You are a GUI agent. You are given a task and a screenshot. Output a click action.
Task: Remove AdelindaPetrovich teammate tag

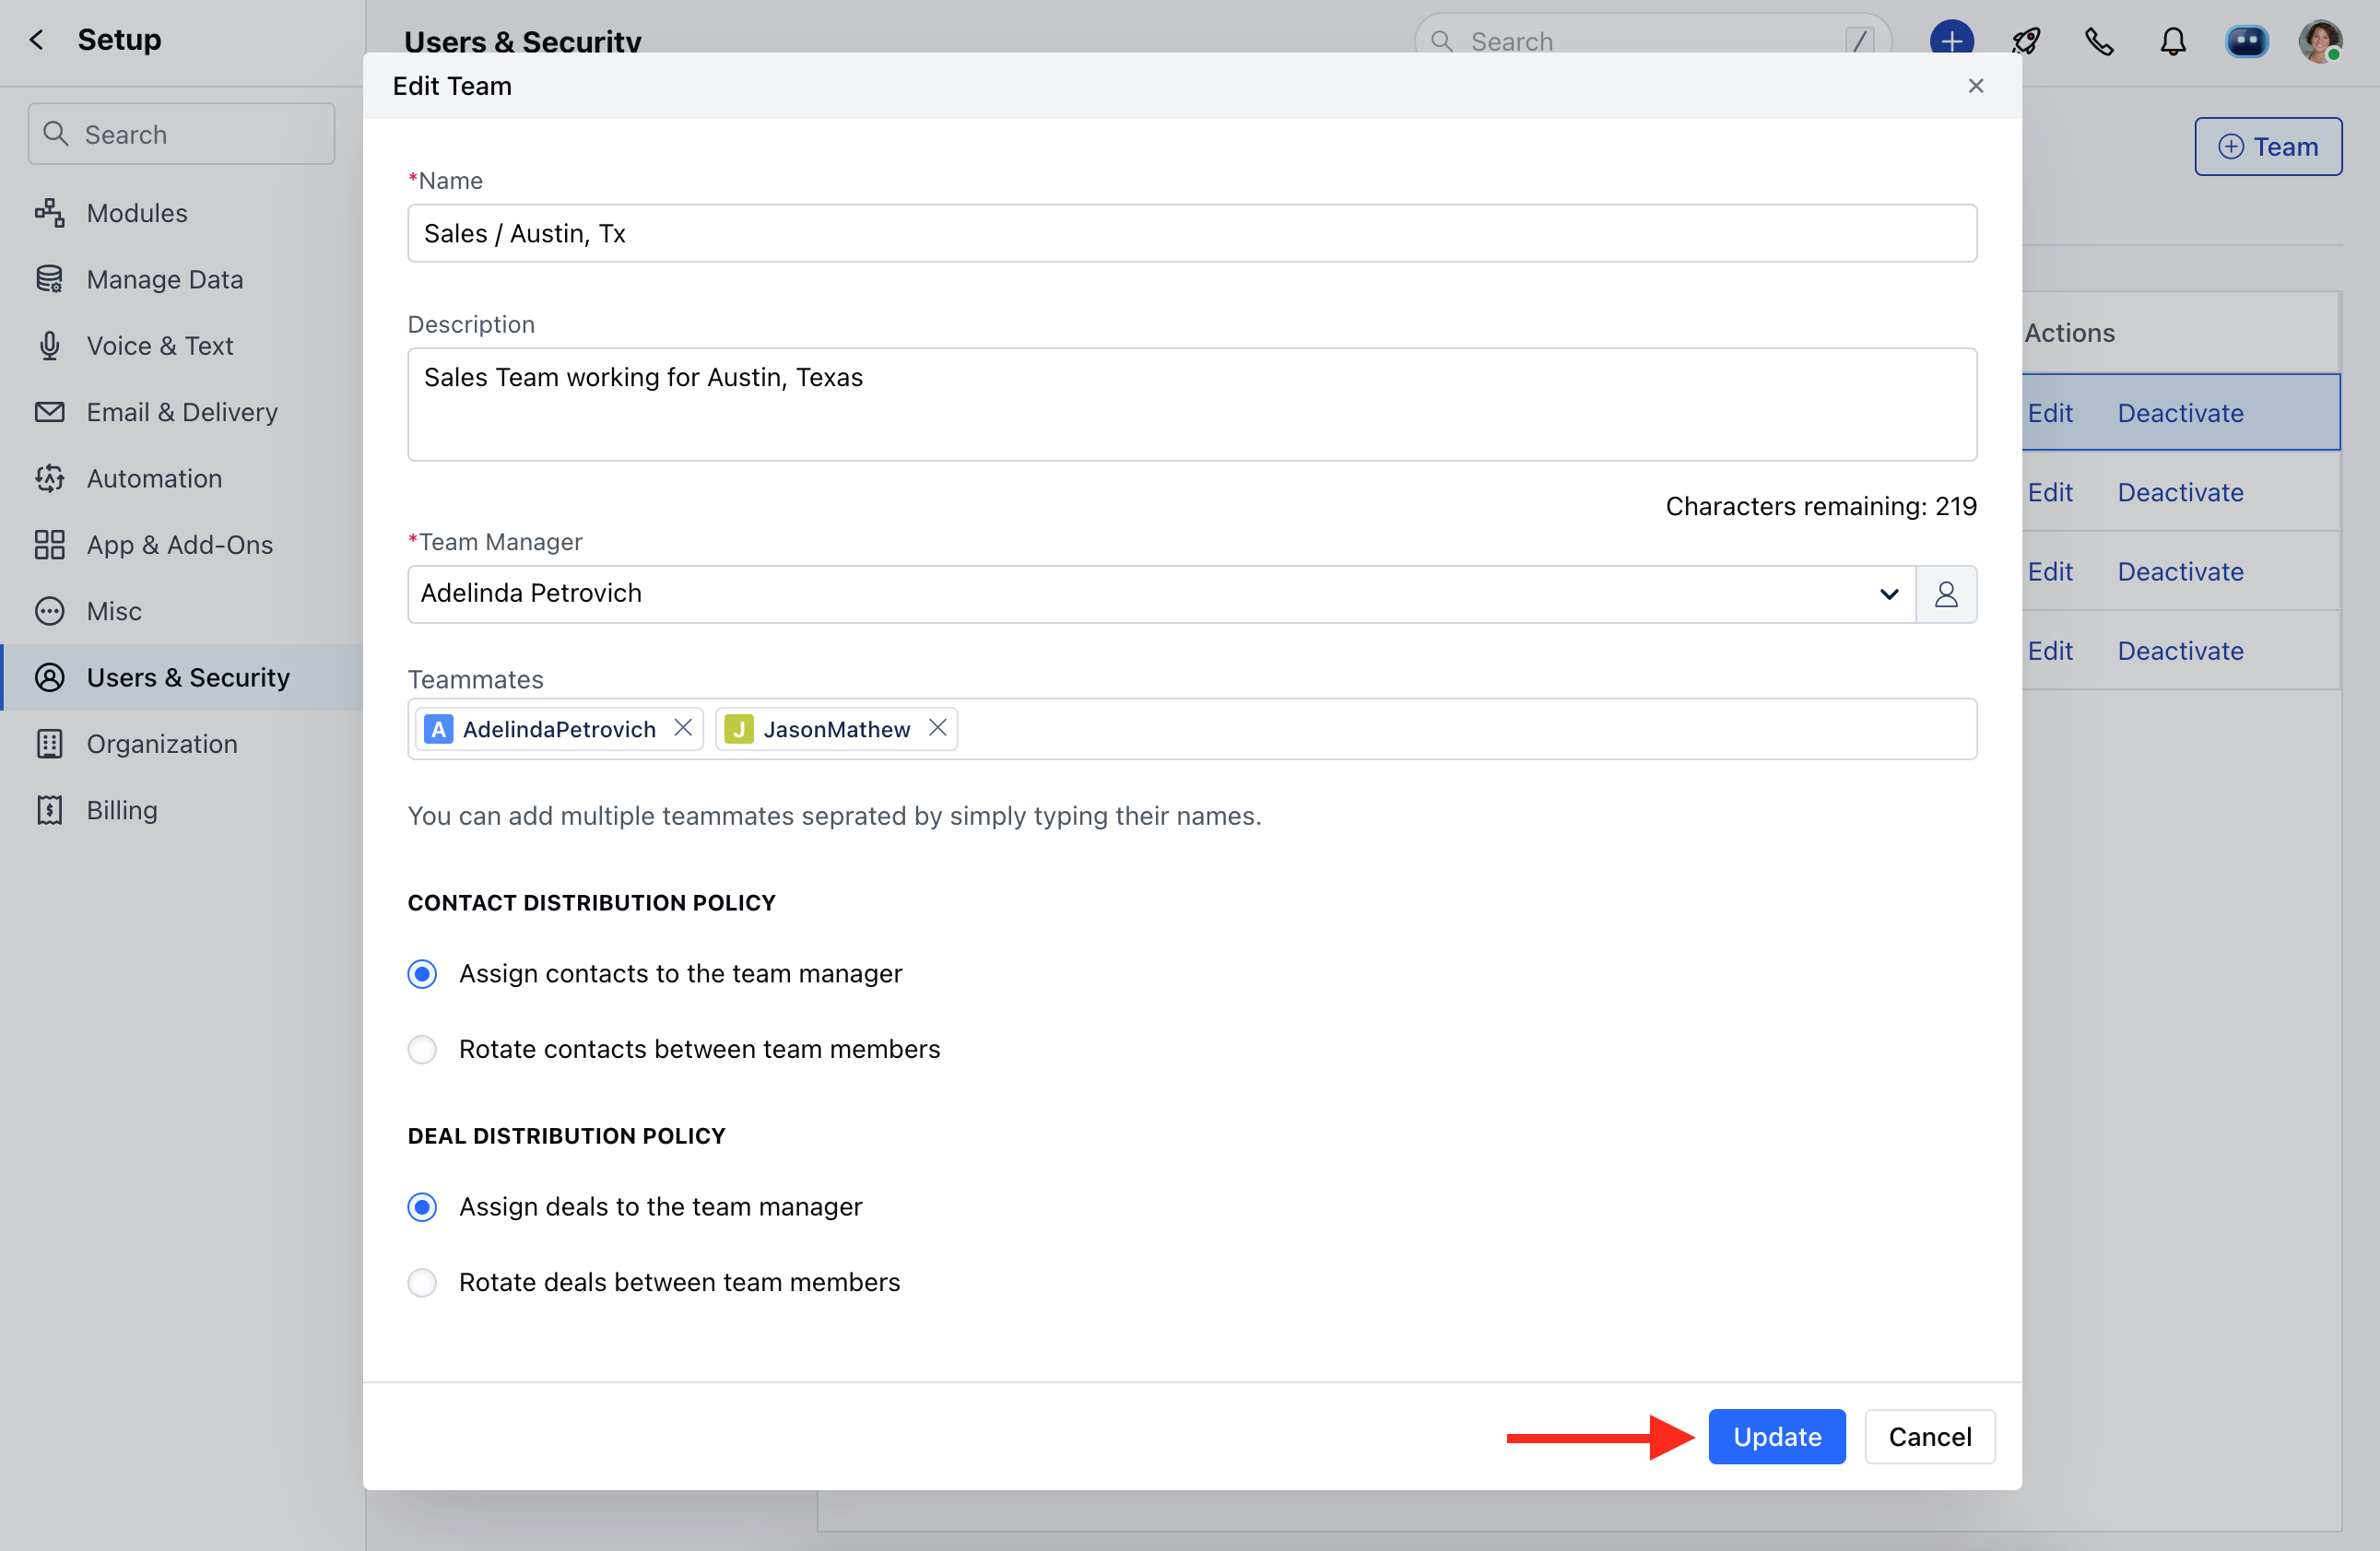683,728
